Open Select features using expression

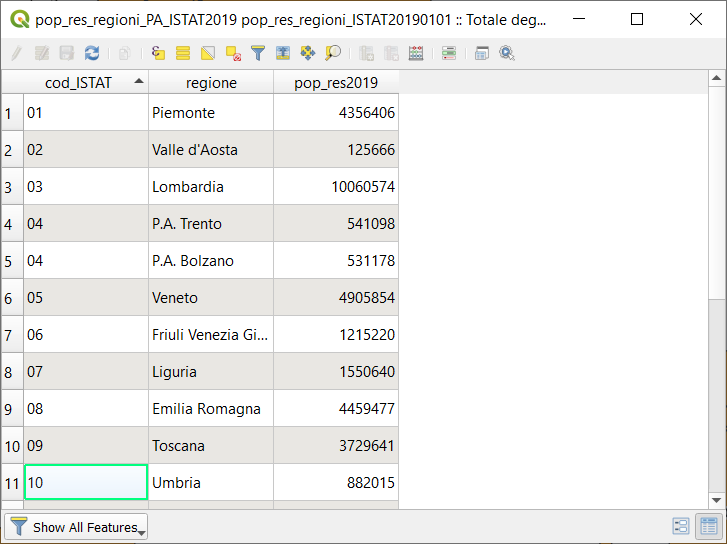pyautogui.click(x=159, y=53)
